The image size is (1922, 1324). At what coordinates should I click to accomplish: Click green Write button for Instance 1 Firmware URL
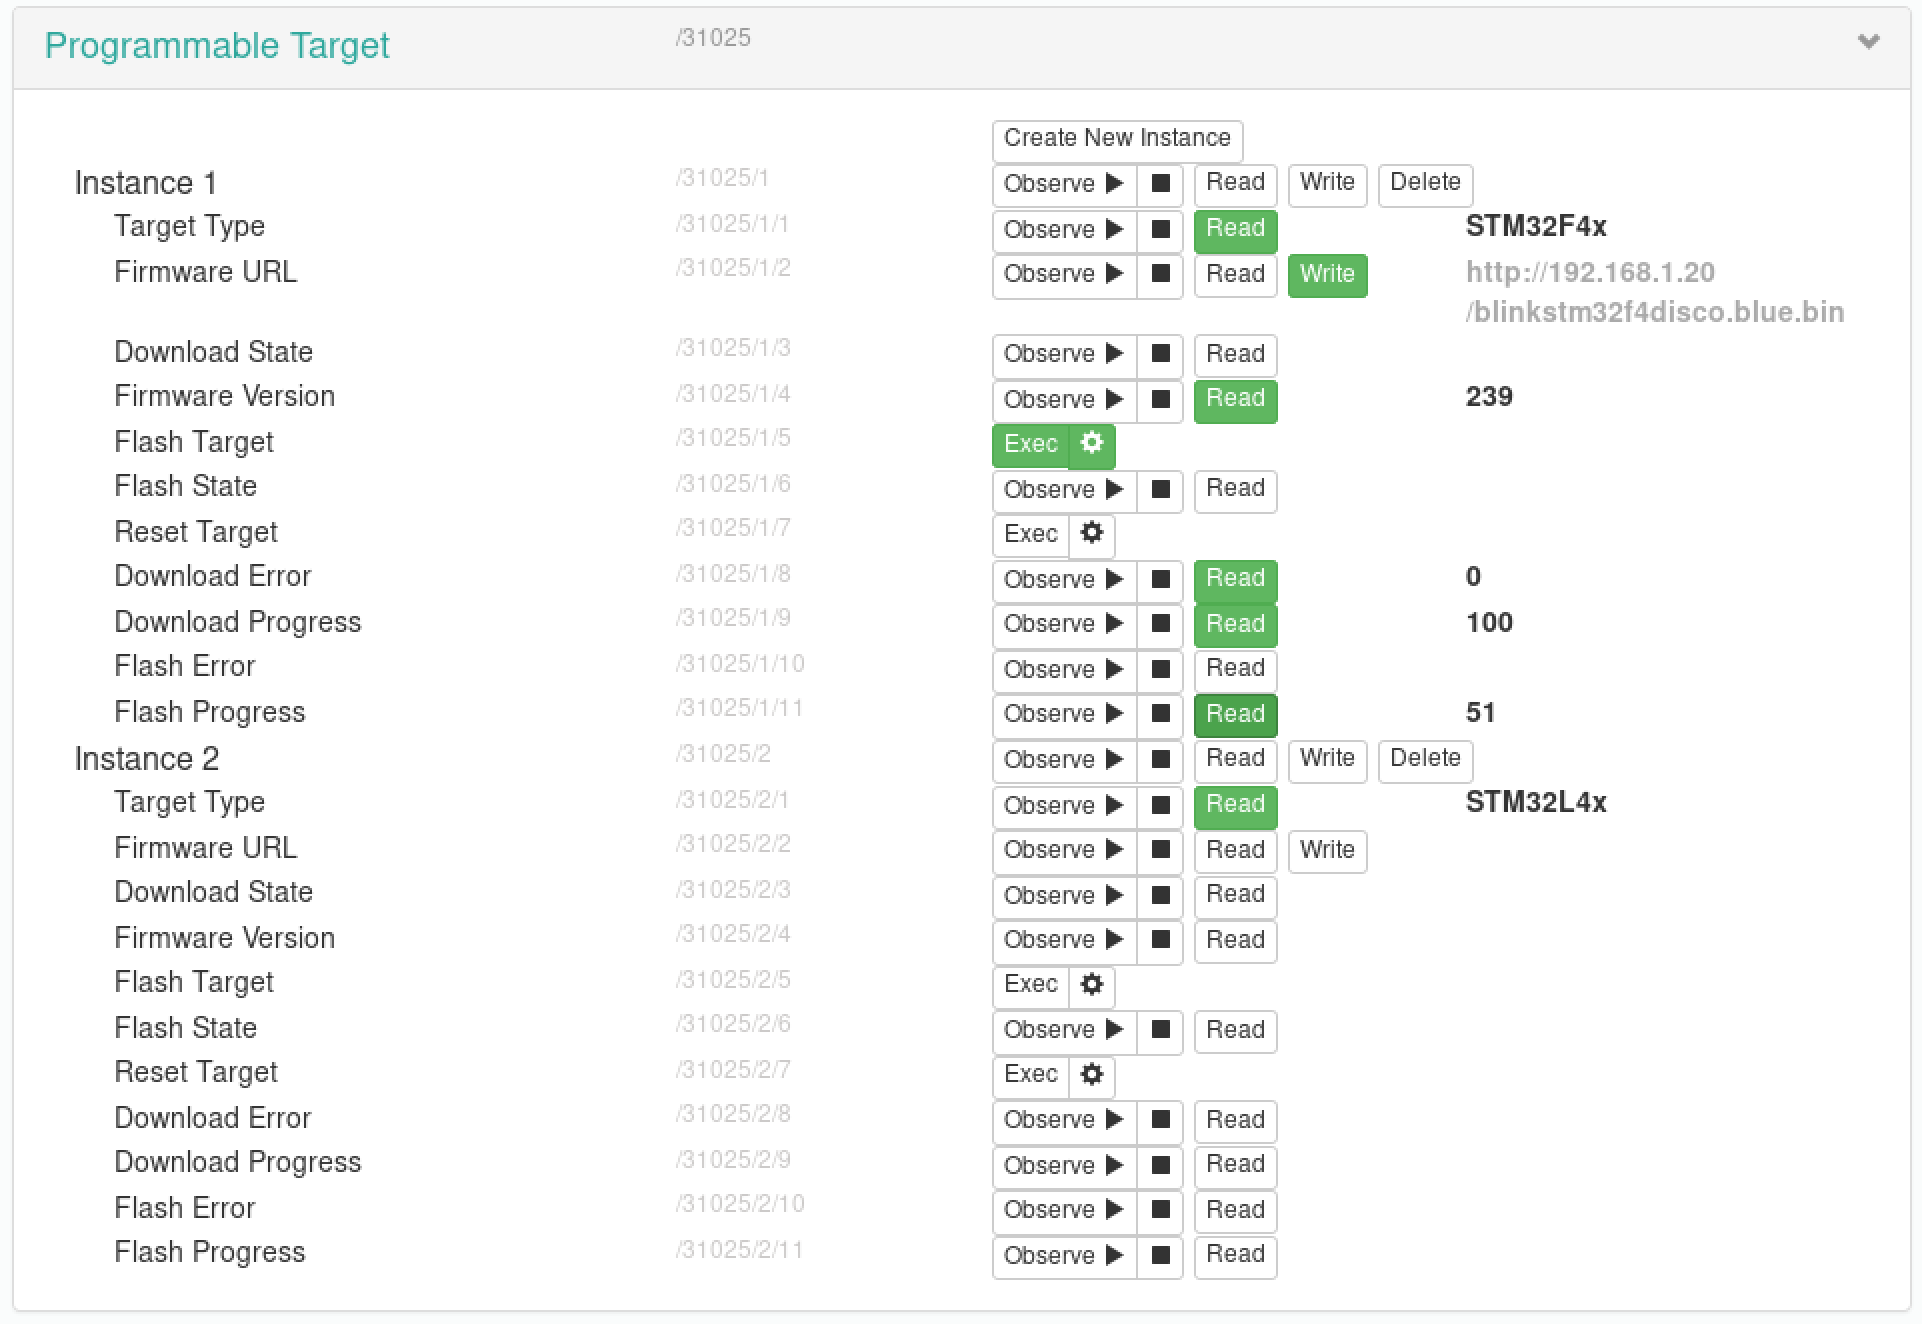click(x=1326, y=274)
